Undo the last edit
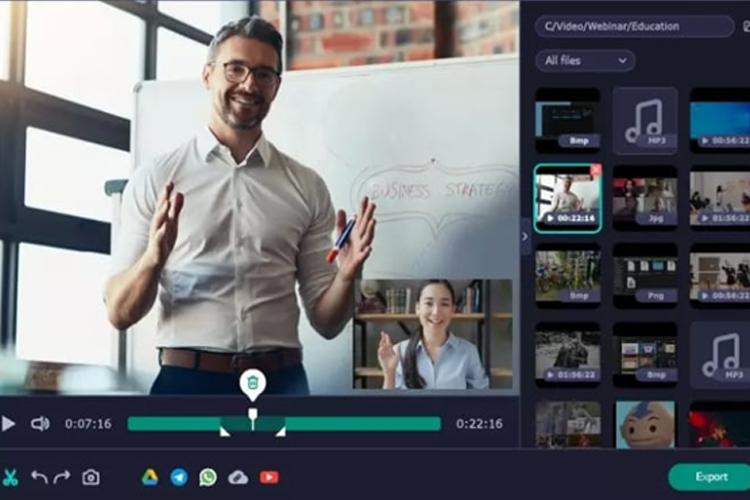750x500 pixels. [39, 477]
